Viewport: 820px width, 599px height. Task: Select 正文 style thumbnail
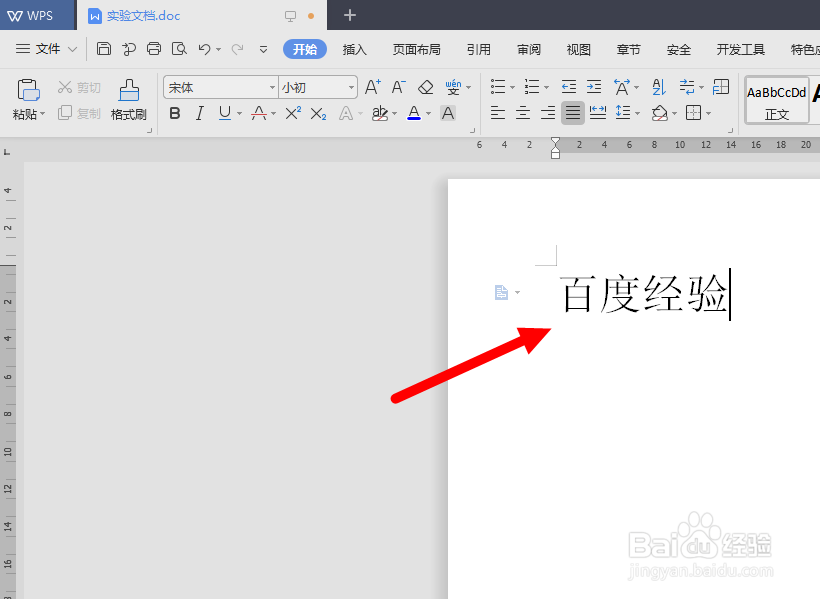click(777, 100)
